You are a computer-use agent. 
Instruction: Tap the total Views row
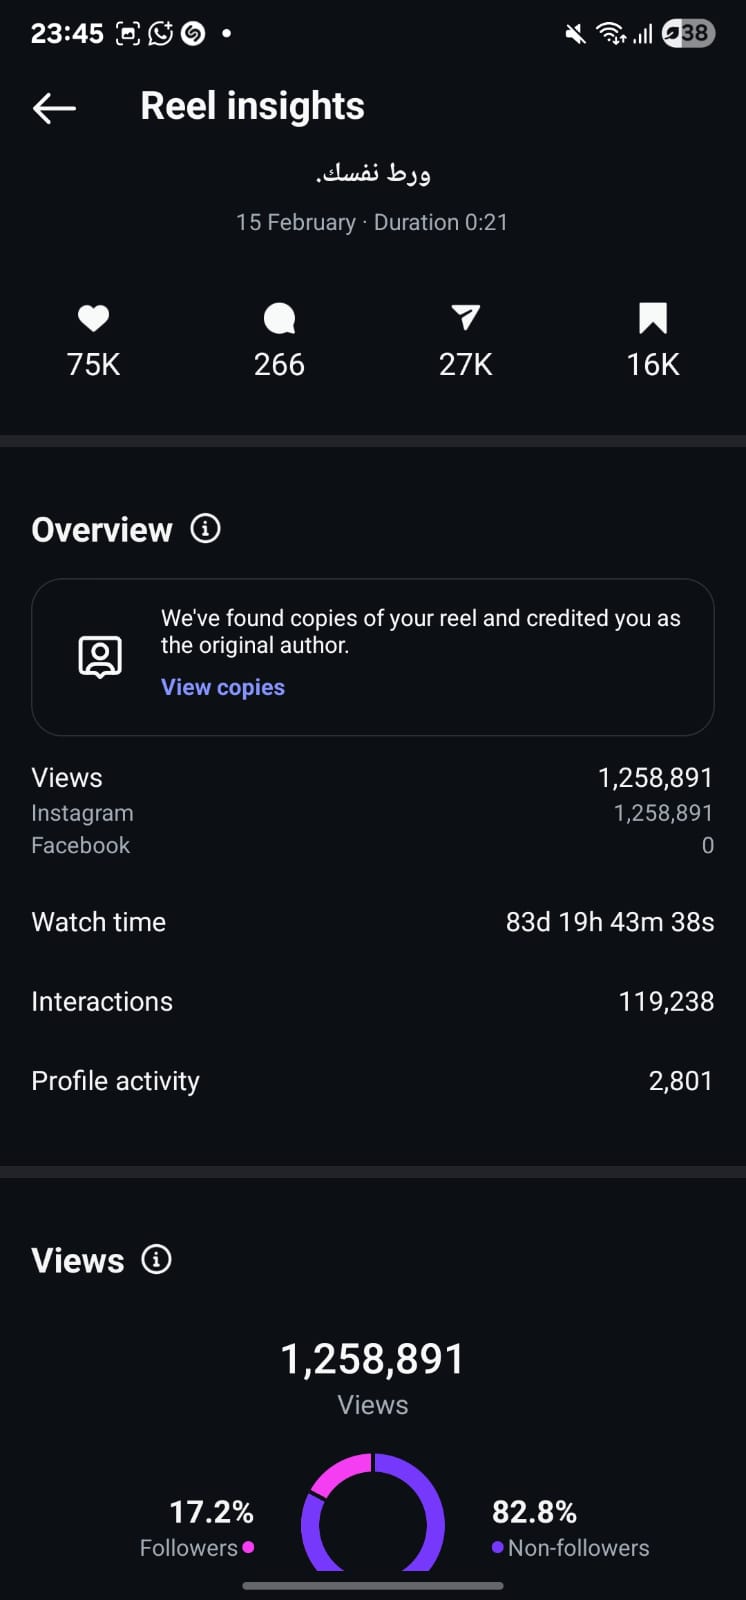(373, 778)
